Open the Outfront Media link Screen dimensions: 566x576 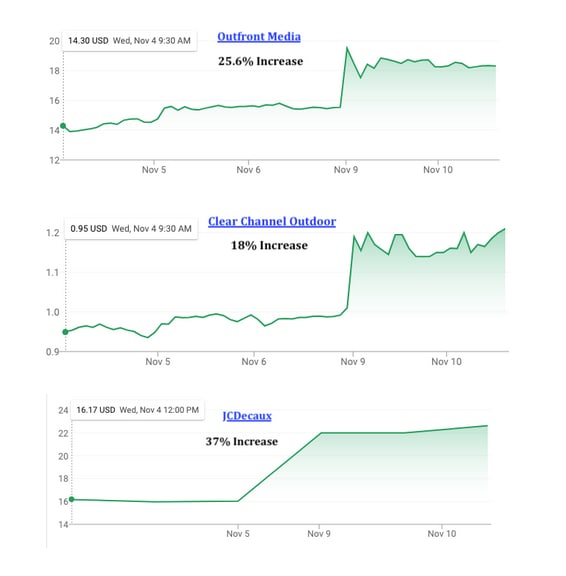259,37
